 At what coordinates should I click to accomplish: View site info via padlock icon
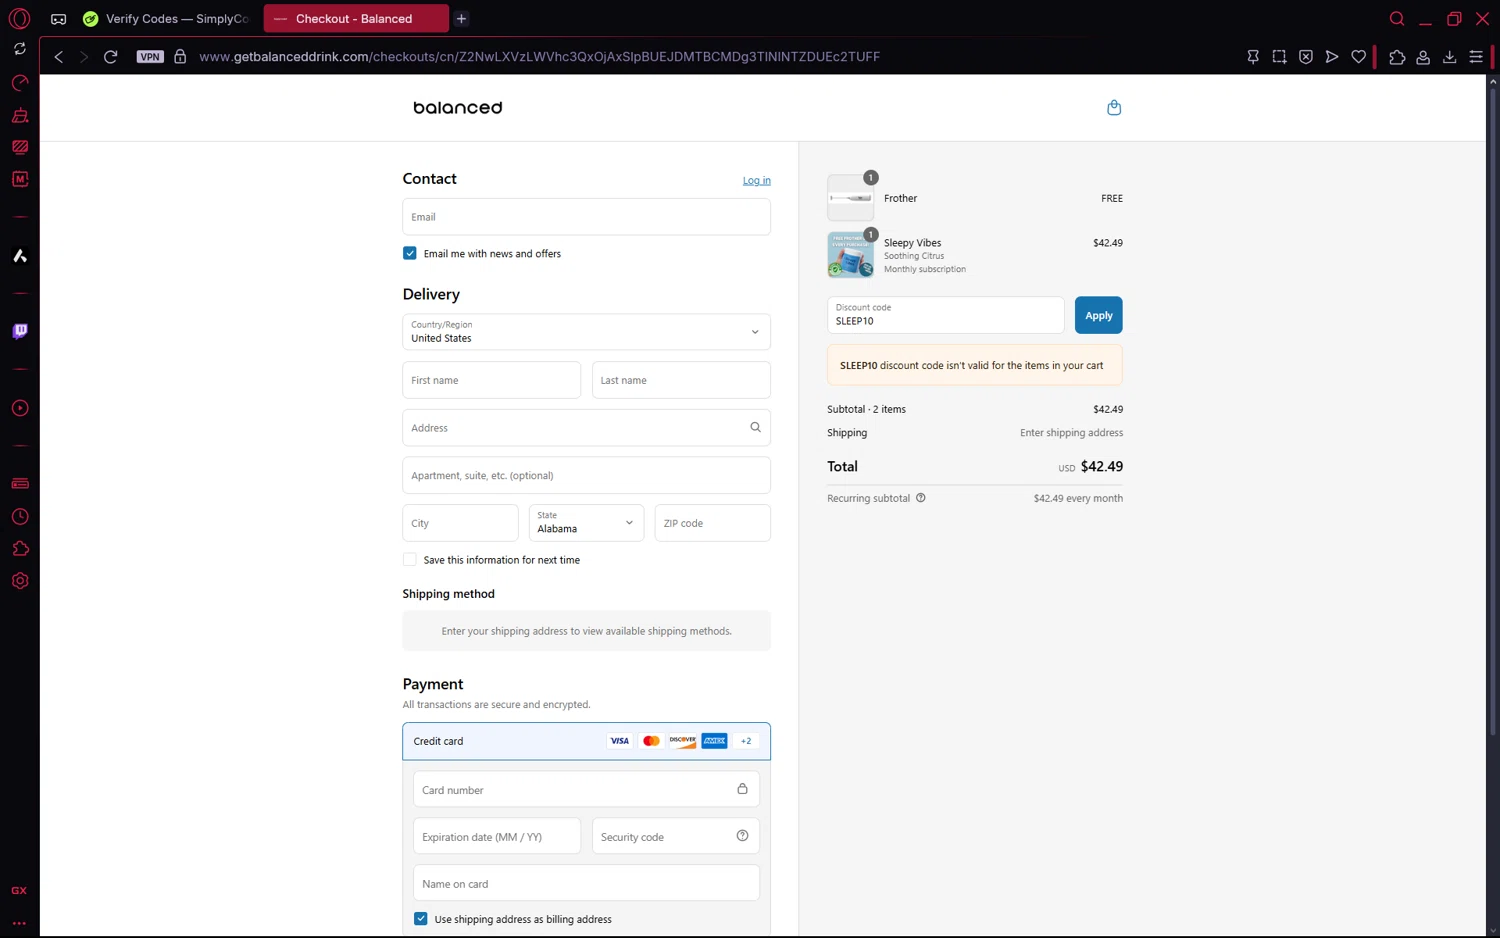click(180, 57)
